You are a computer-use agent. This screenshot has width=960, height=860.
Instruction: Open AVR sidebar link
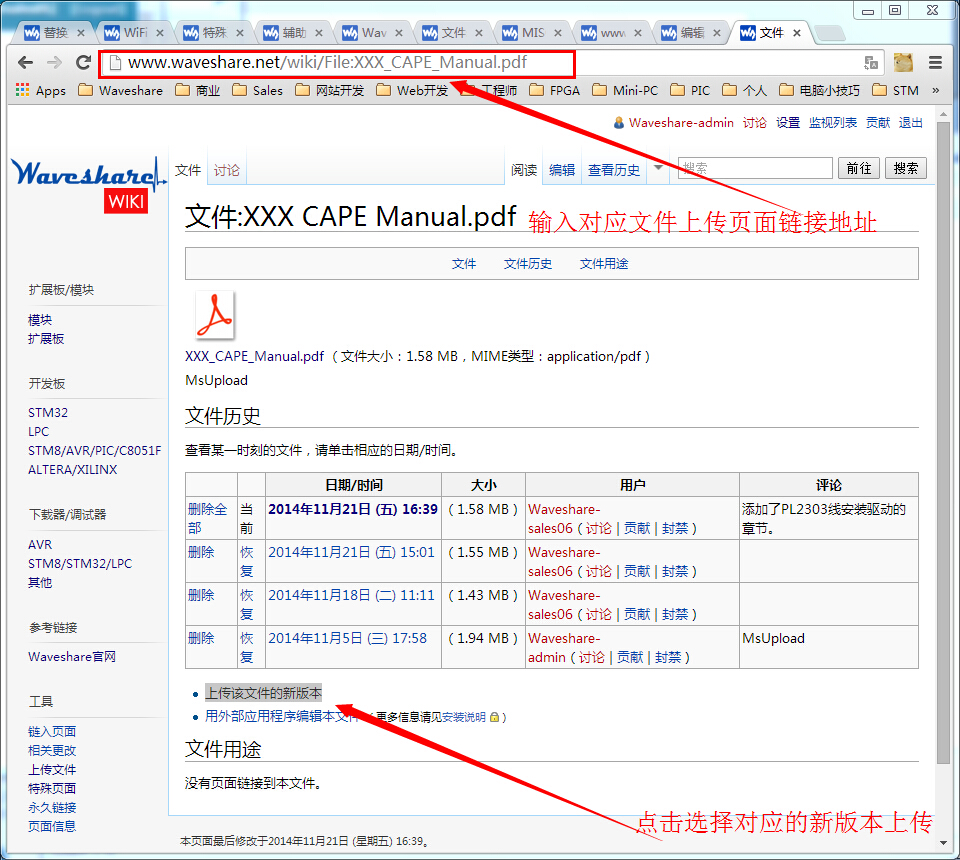click(40, 545)
